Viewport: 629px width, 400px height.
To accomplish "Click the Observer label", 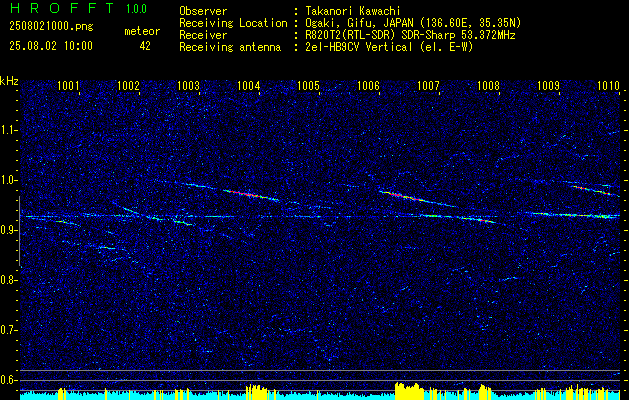I will coord(203,11).
